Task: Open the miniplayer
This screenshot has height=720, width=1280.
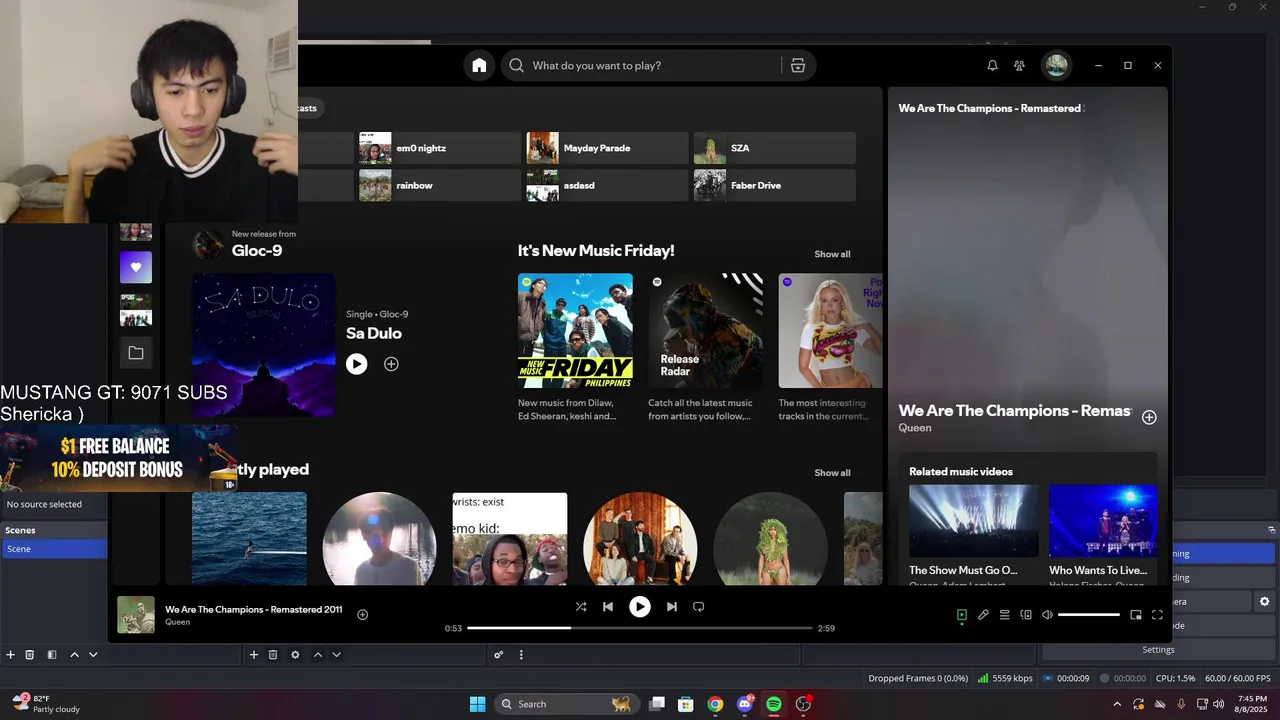Action: pyautogui.click(x=1136, y=615)
